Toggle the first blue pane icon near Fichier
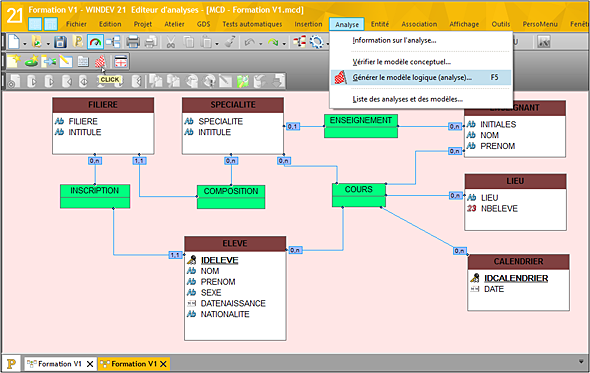 pyautogui.click(x=35, y=24)
